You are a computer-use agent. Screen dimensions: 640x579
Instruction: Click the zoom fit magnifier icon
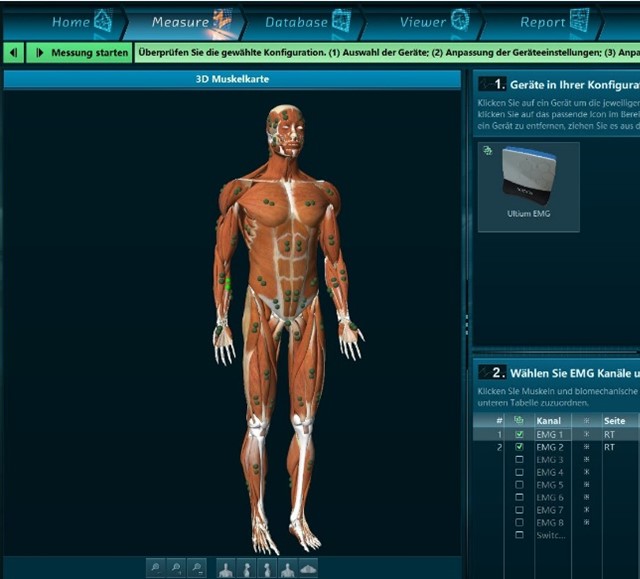(155, 568)
